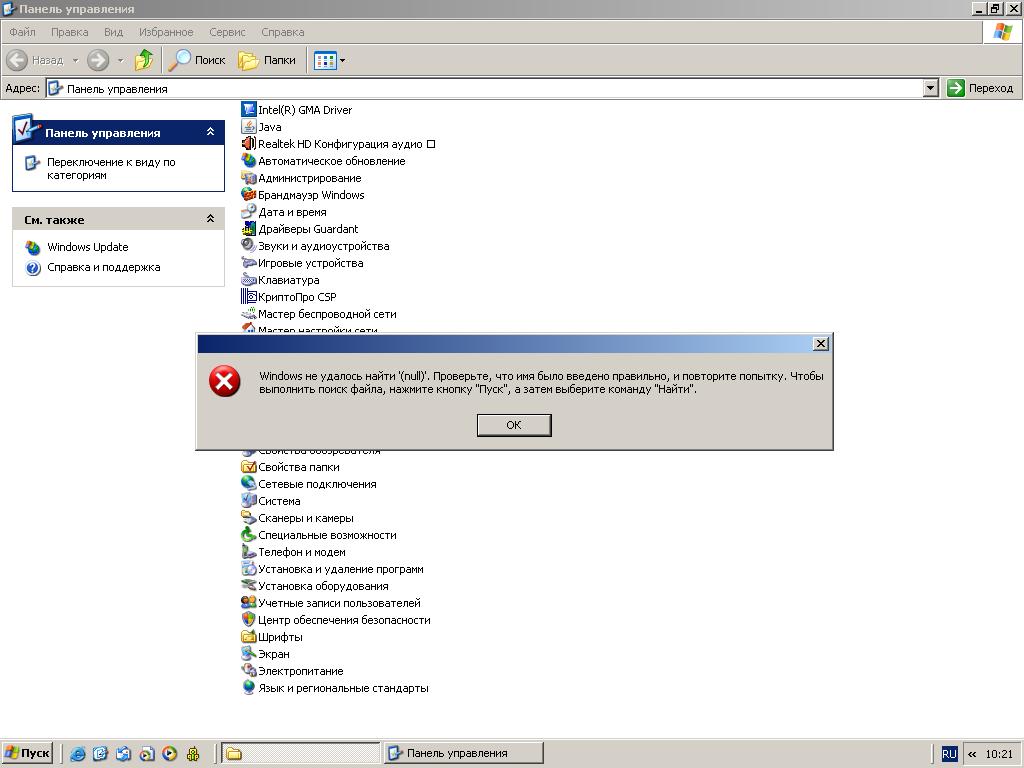
Task: Close the error dialog with X
Action: pyautogui.click(x=821, y=344)
